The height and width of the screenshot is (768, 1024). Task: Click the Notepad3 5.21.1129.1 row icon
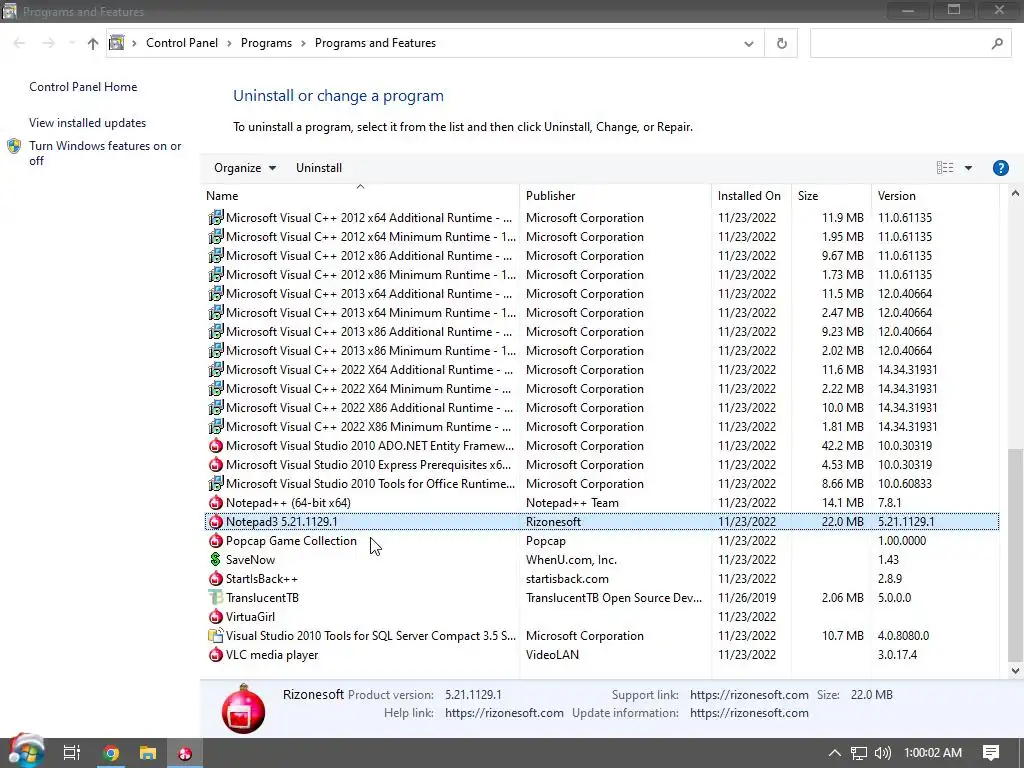click(216, 522)
